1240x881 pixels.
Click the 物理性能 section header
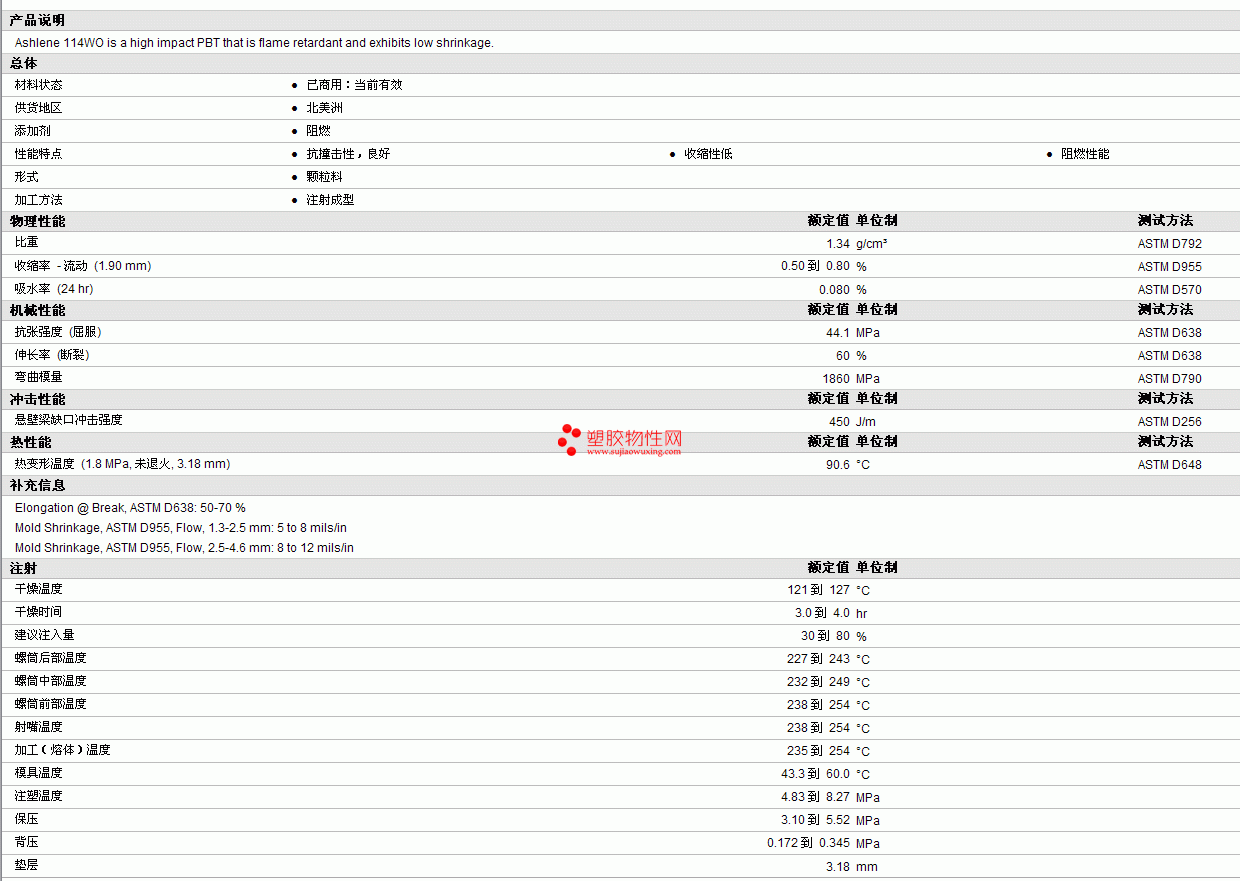tap(37, 221)
